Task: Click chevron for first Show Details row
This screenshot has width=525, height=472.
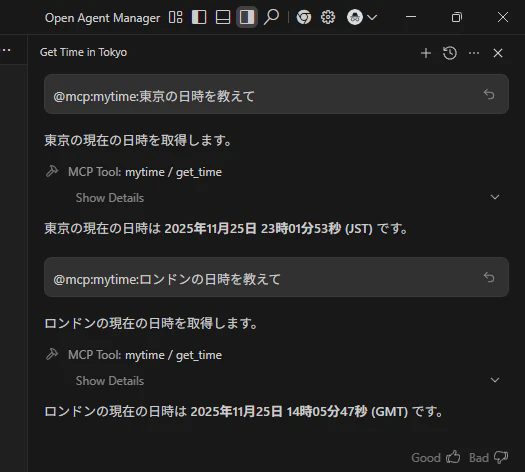Action: pos(495,197)
